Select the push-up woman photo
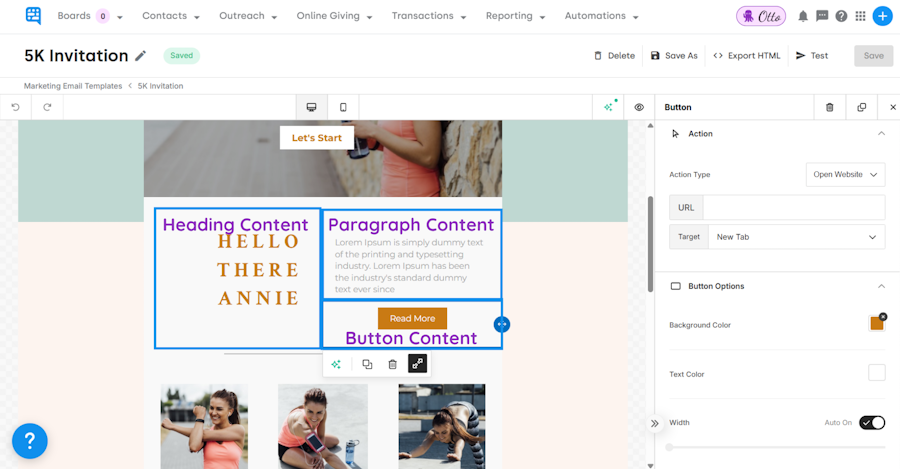The image size is (900, 469). coord(441,427)
